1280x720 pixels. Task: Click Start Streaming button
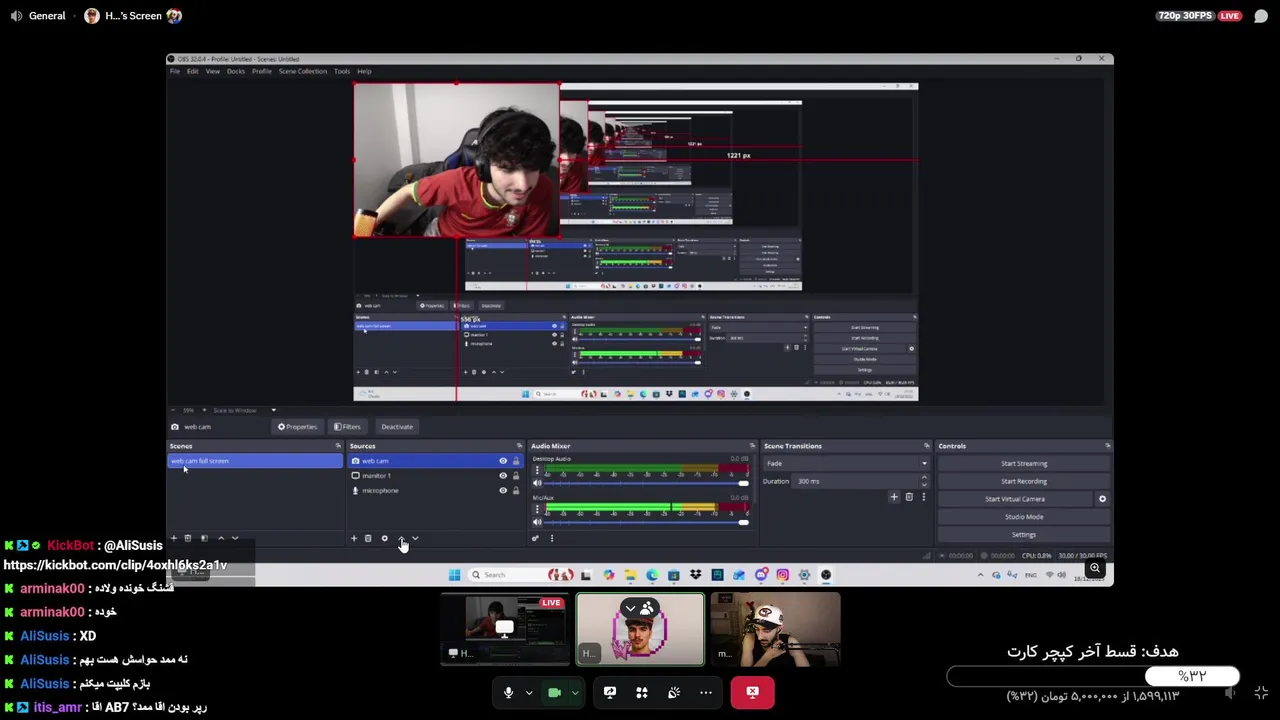[x=1024, y=463]
